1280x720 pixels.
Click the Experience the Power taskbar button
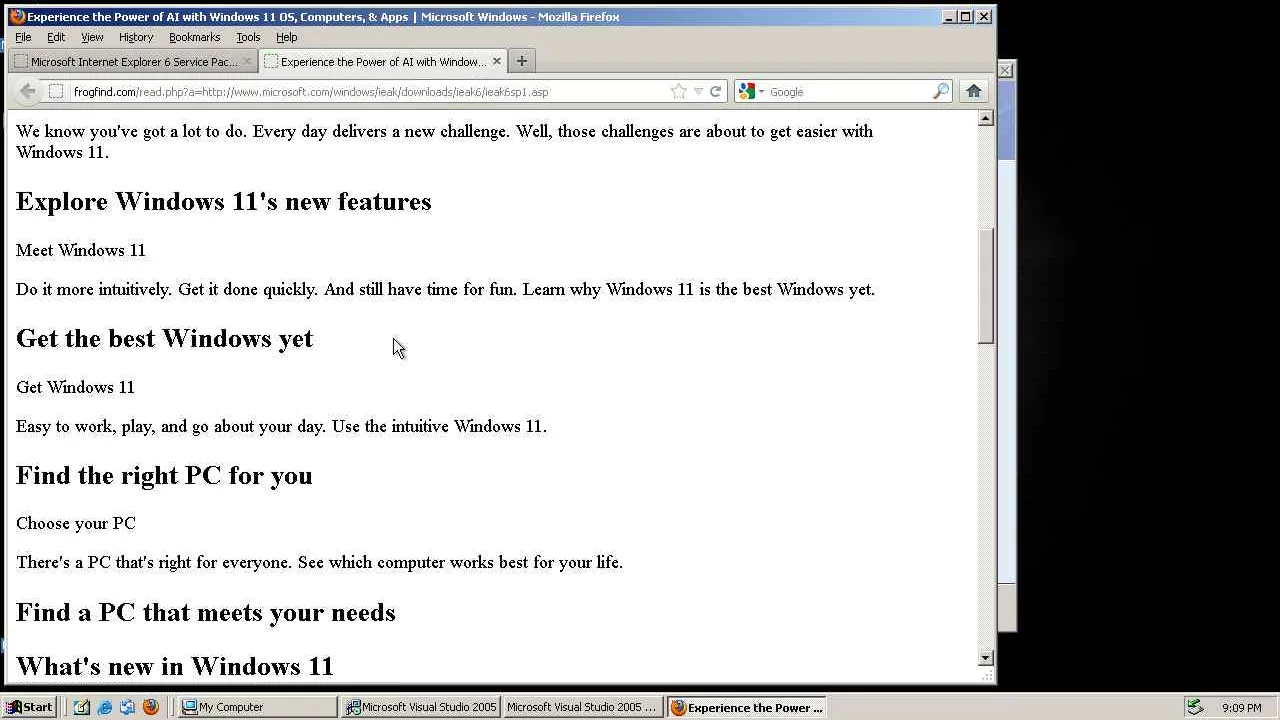746,707
